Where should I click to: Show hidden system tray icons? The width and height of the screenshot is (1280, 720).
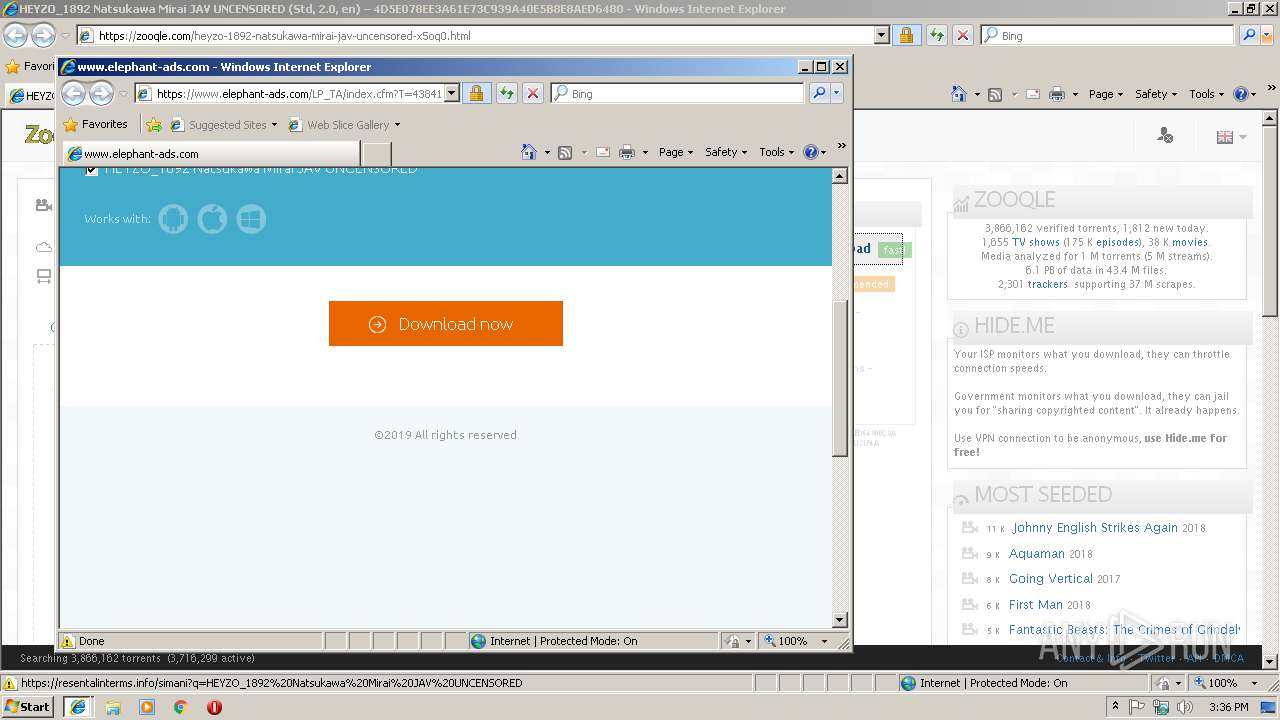pos(1115,707)
